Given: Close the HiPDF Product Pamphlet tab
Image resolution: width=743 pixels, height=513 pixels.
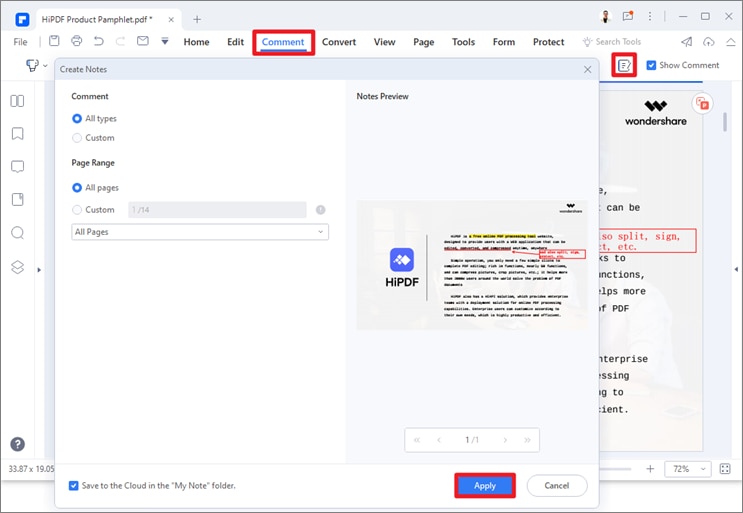Looking at the screenshot, I should pos(171,19).
